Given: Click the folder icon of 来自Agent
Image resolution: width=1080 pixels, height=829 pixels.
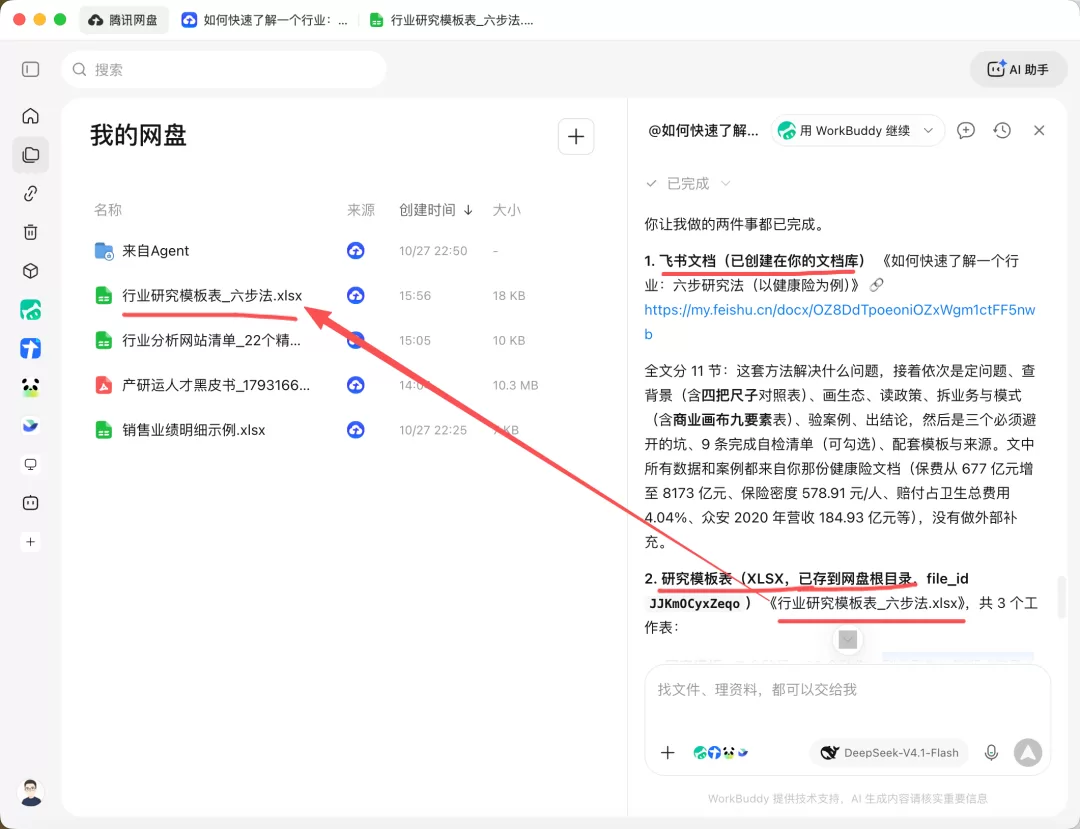Looking at the screenshot, I should point(103,251).
